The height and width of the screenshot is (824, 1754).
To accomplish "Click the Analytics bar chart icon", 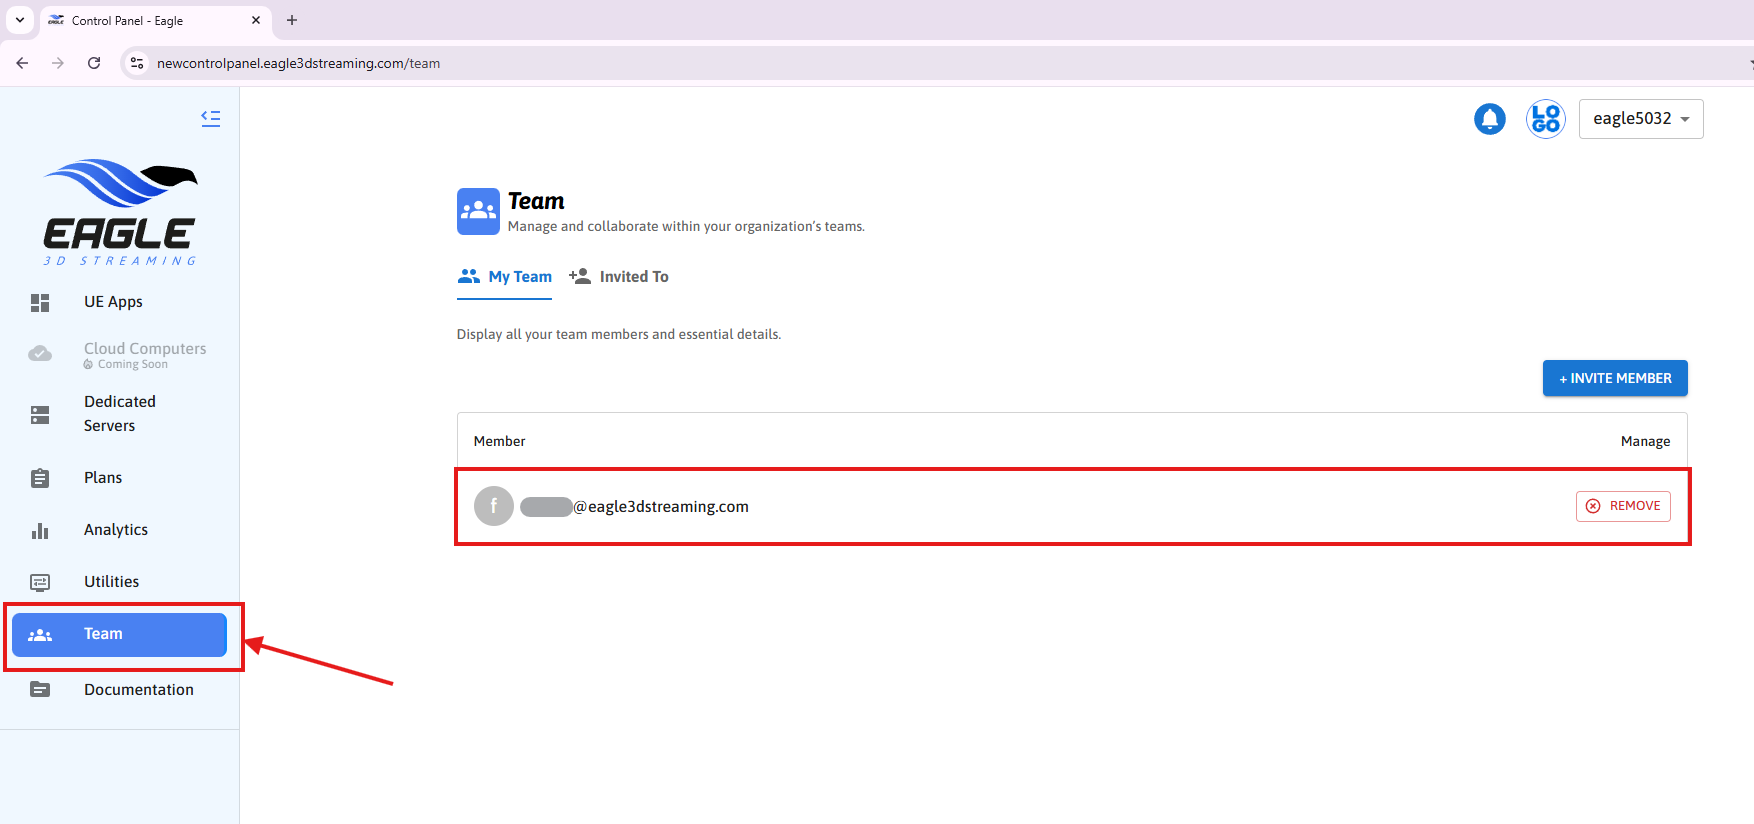I will 40,530.
